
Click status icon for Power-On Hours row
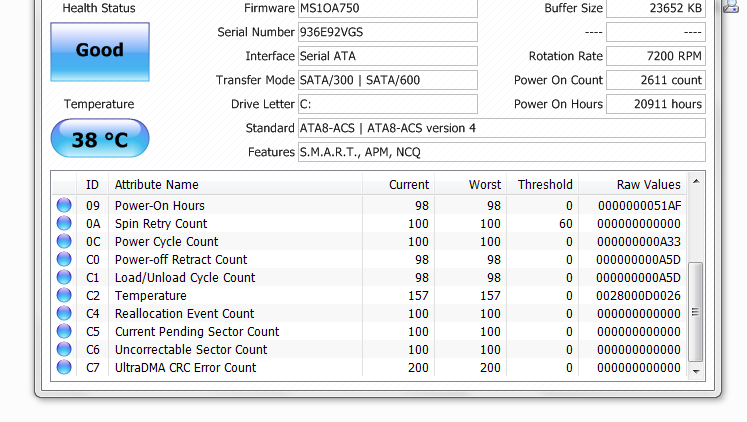[64, 205]
